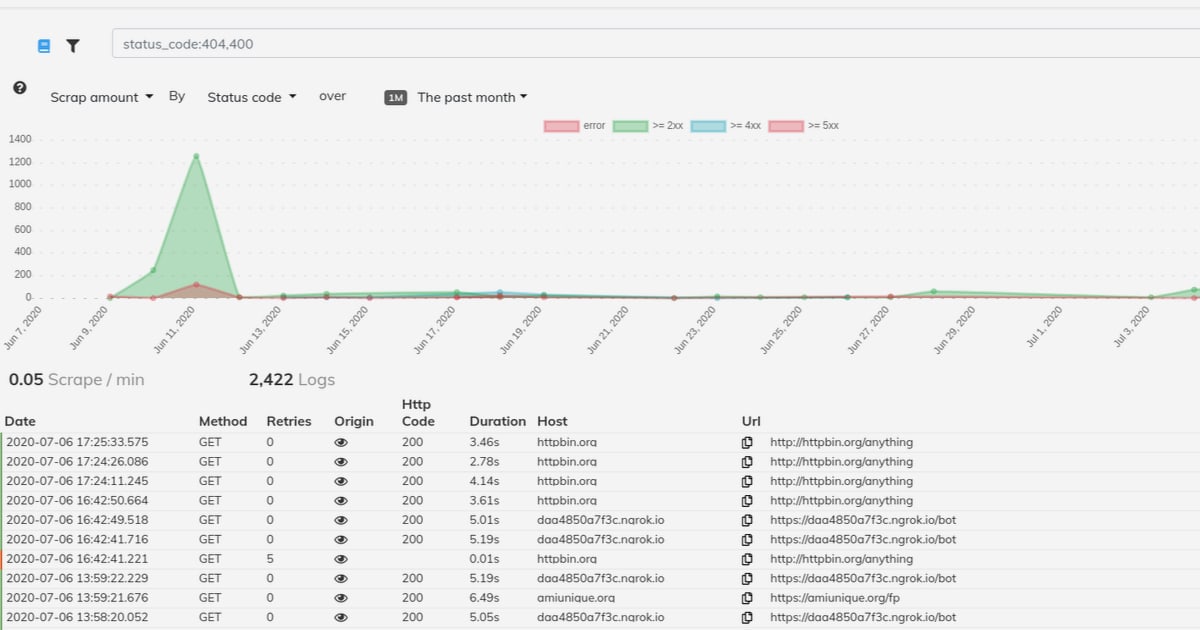Viewport: 1200px width, 630px height.
Task: Click the Duration column header
Action: pos(497,421)
